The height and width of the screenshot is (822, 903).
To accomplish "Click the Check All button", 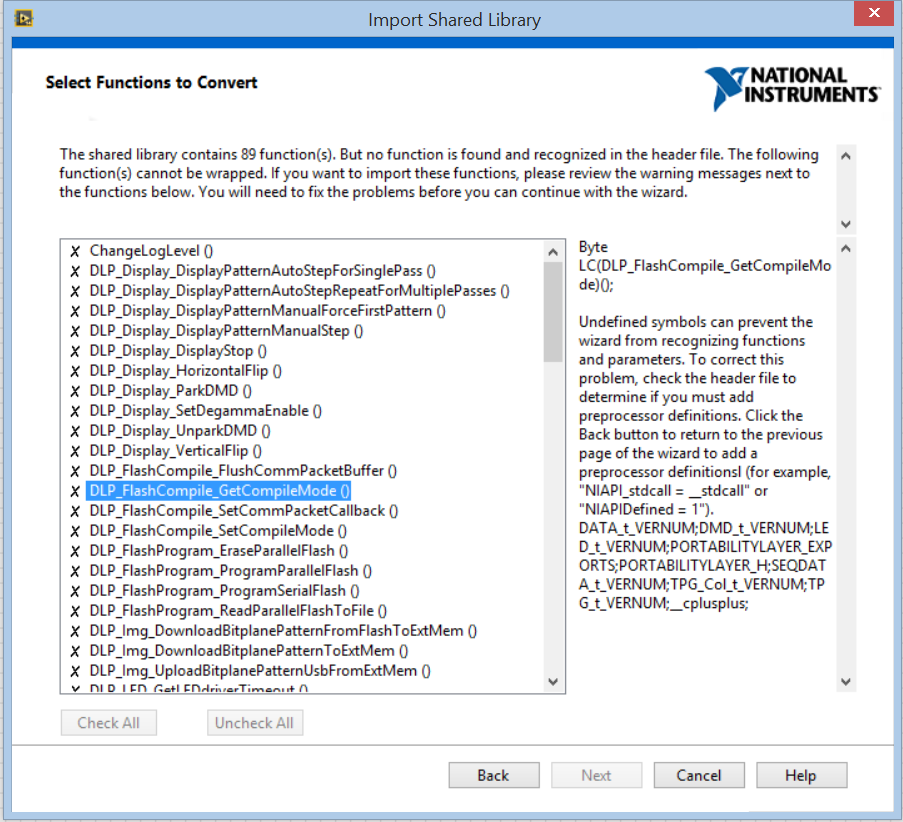I will 109,723.
